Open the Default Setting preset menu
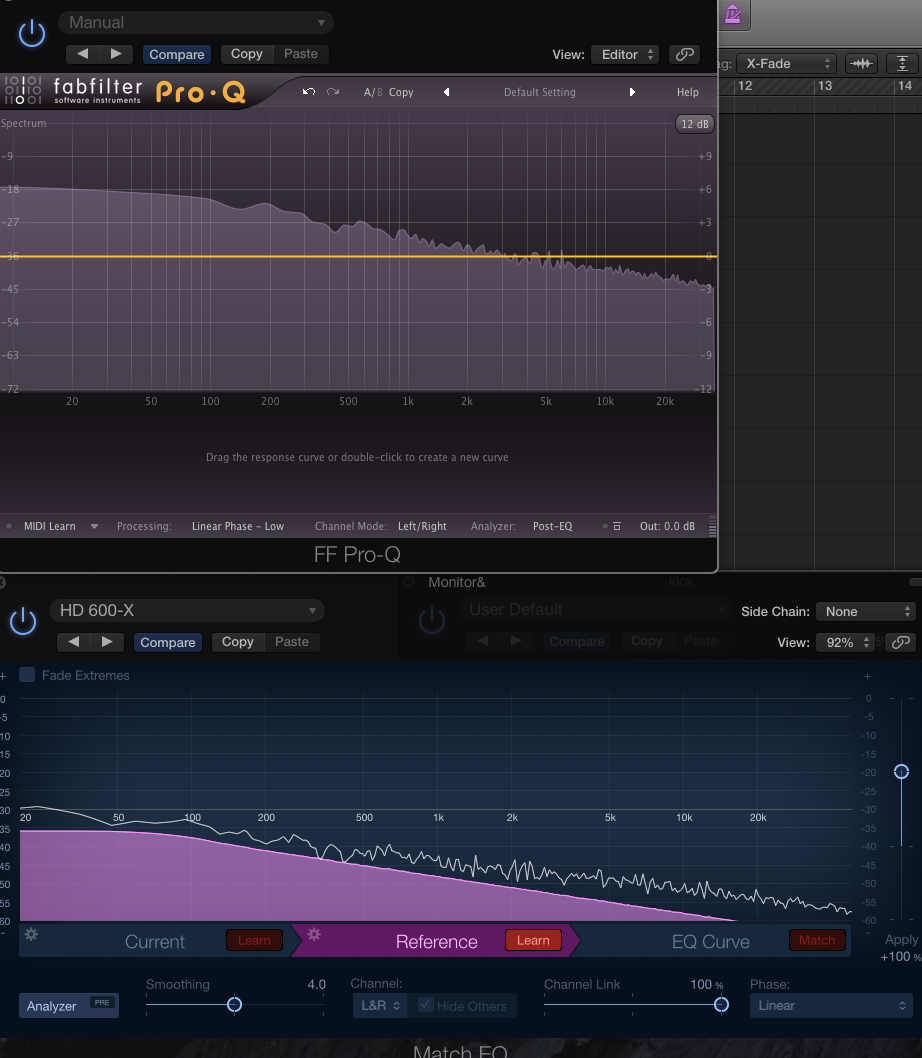922x1058 pixels. click(x=539, y=92)
